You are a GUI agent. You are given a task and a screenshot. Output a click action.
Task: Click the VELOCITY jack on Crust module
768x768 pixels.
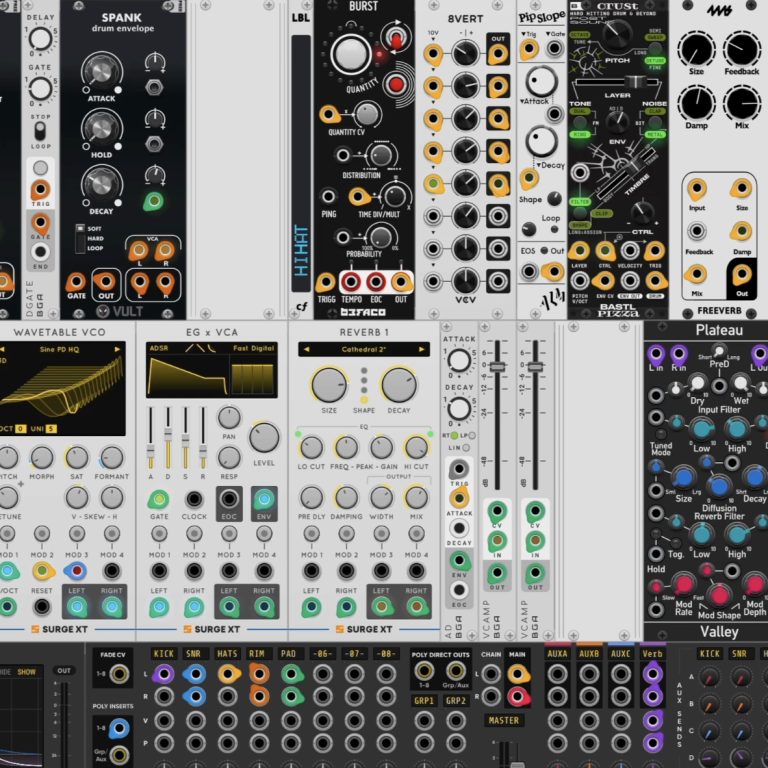pos(630,251)
